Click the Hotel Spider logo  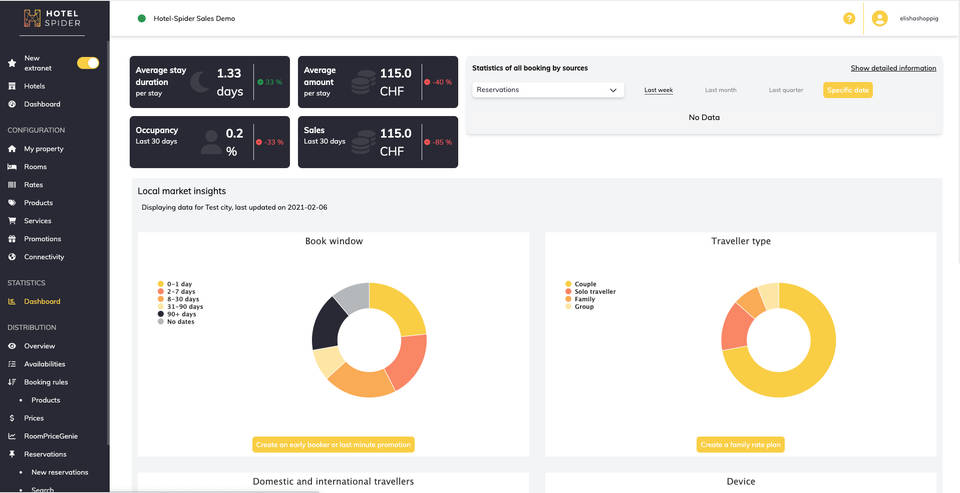[x=53, y=18]
